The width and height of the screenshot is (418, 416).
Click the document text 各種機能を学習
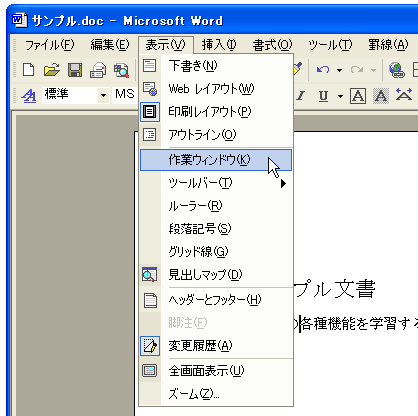348,324
